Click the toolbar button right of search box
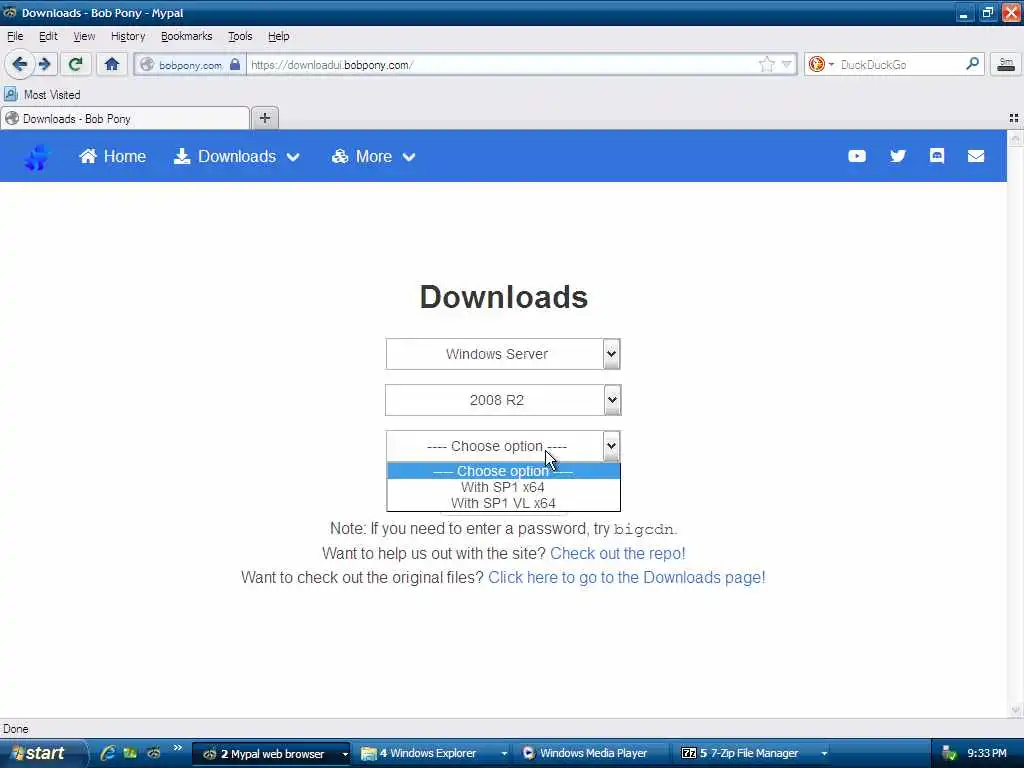1024x768 pixels. (x=1006, y=64)
